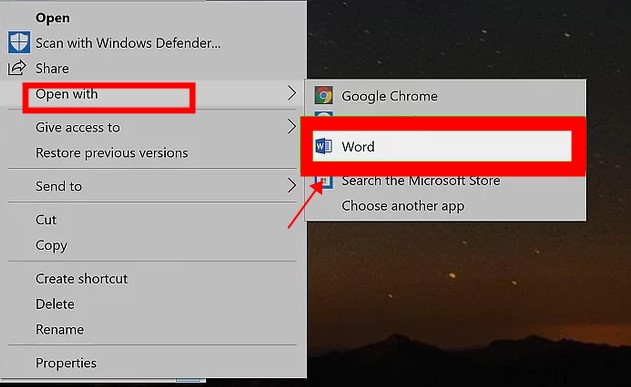The height and width of the screenshot is (387, 631).
Task: Choose Delete from the context menu
Action: point(55,304)
